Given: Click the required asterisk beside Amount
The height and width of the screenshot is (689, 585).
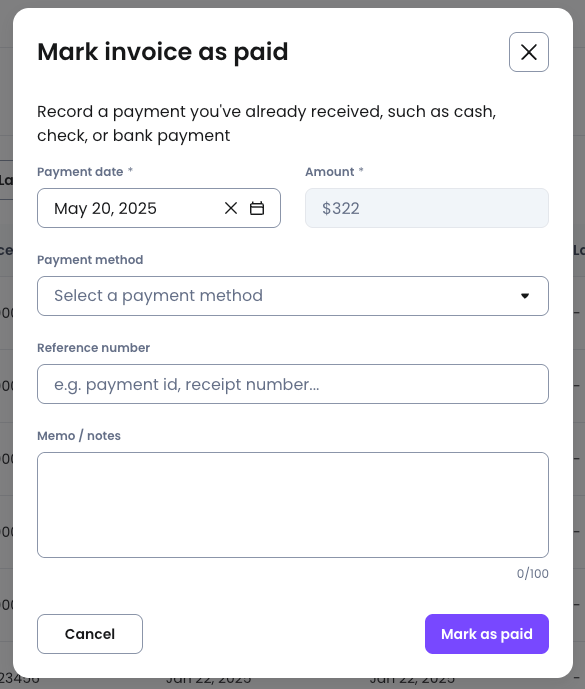Looking at the screenshot, I should pos(361,170).
